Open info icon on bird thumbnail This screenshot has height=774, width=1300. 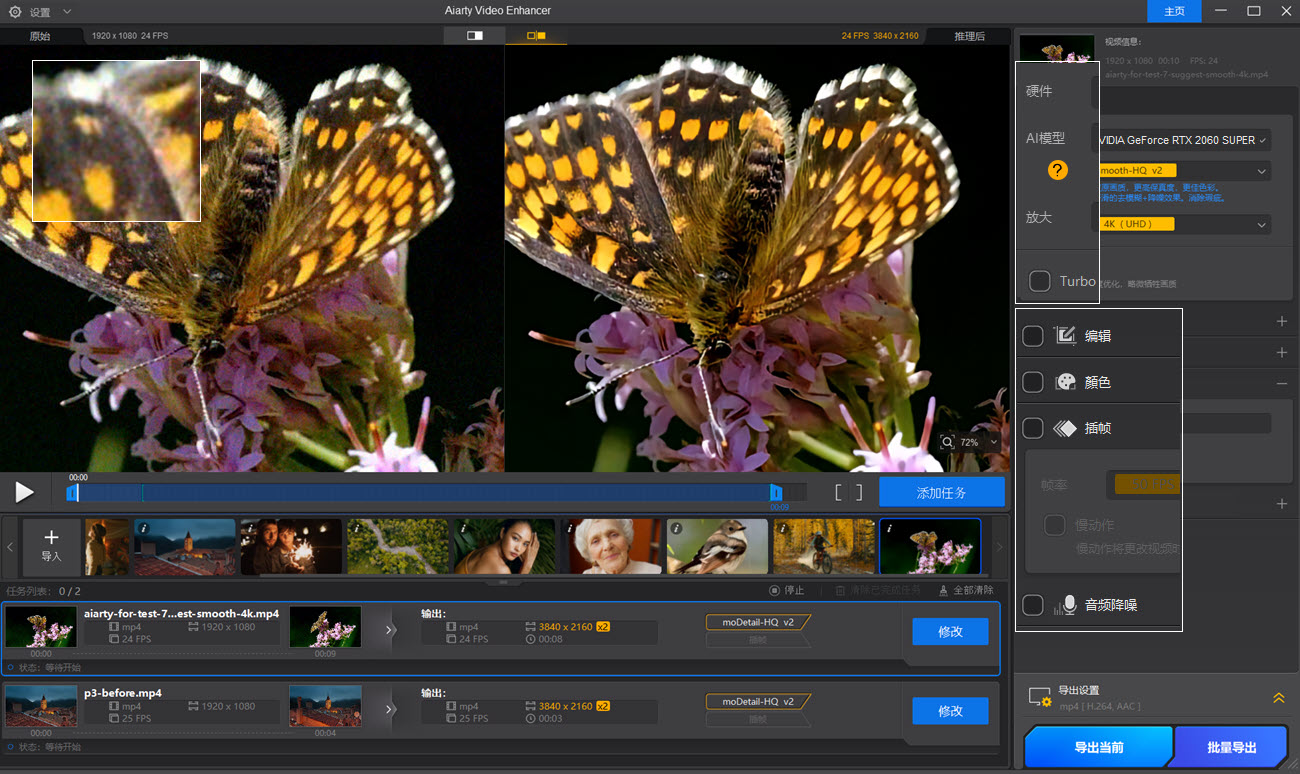676,528
